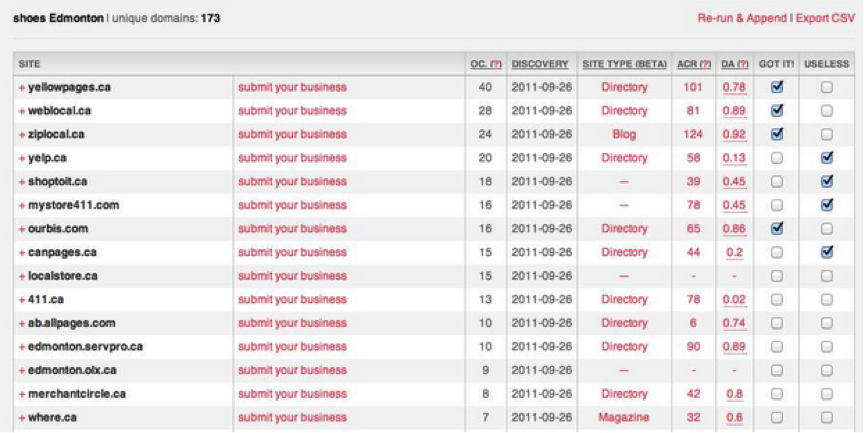Sort by the ACR column header

[x=694, y=64]
